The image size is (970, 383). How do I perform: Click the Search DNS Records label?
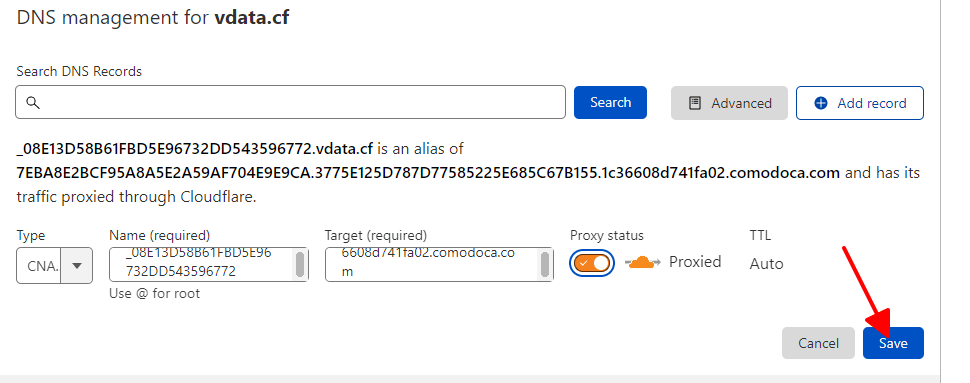[x=79, y=71]
